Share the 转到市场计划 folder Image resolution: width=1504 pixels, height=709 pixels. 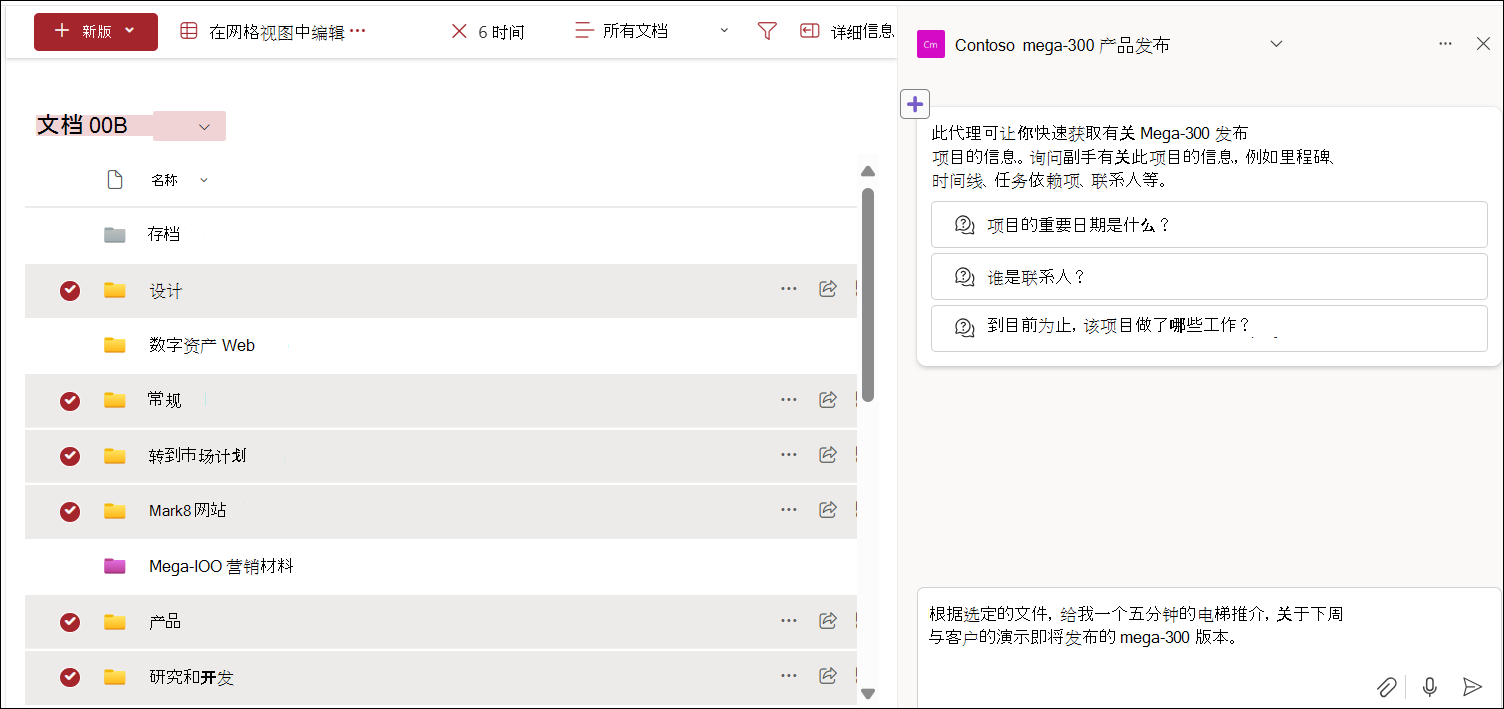828,454
